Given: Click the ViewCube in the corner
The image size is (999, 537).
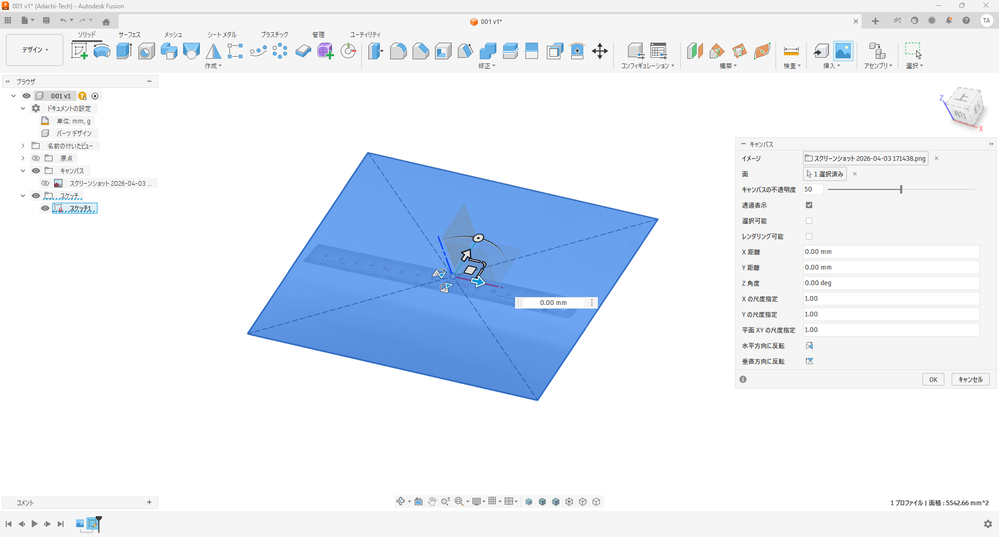Looking at the screenshot, I should pos(964,107).
